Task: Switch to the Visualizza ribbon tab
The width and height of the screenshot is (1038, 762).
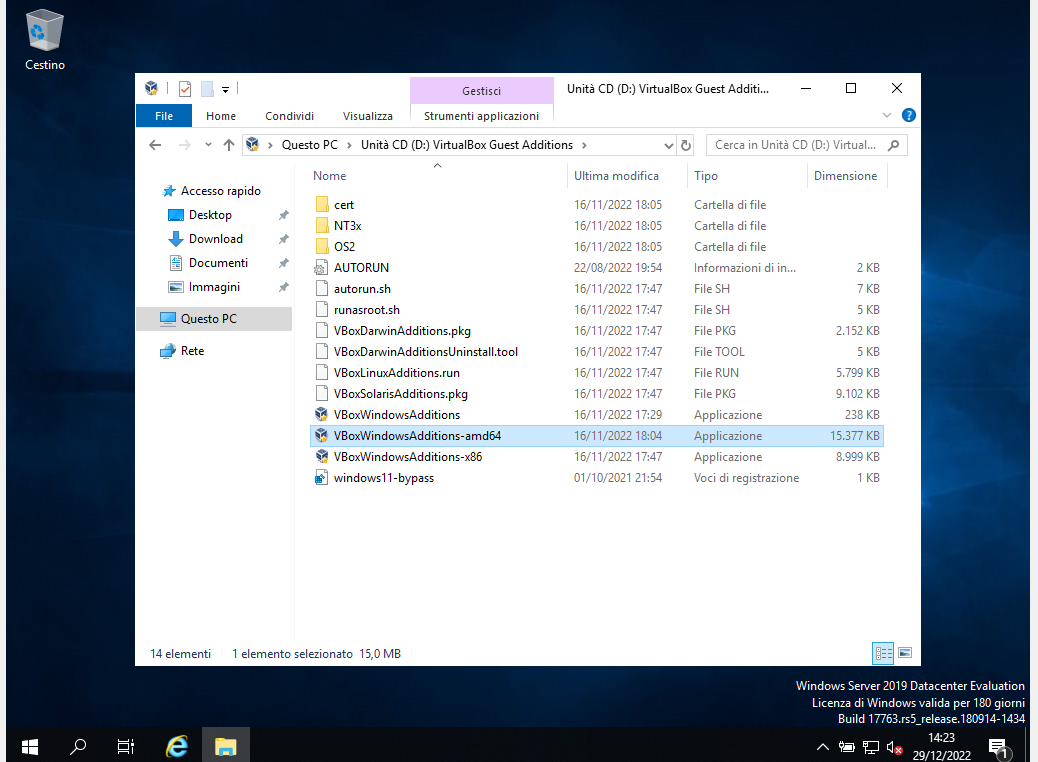Action: 367,116
